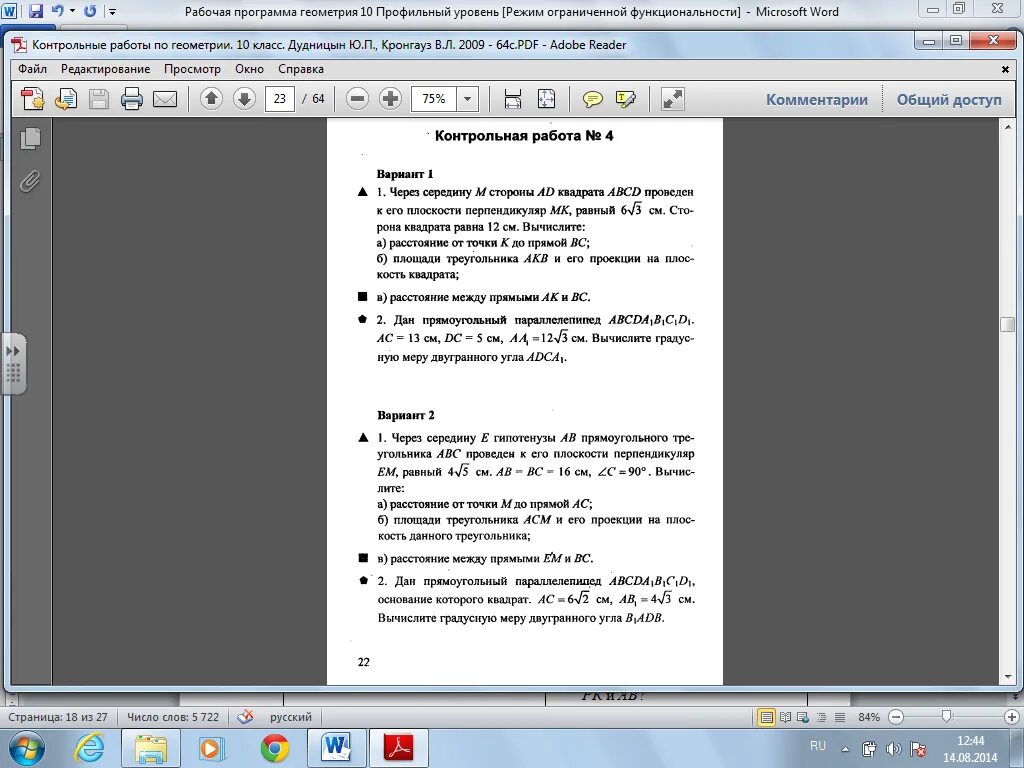Click Word zoom in plus button
Screen dimensions: 1024x768
coord(1014,717)
